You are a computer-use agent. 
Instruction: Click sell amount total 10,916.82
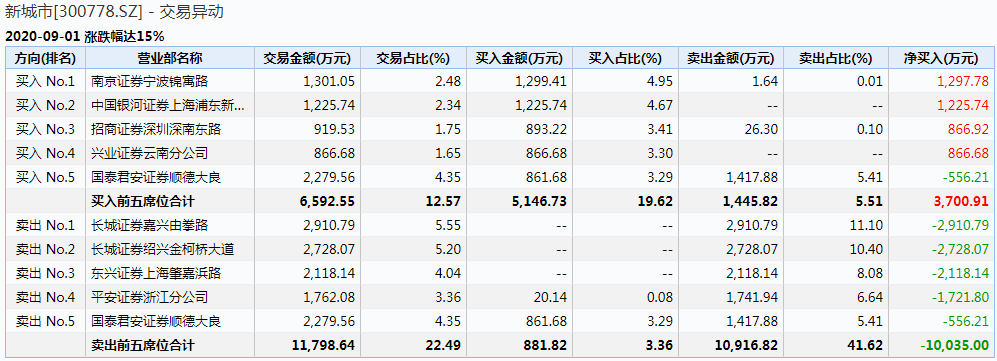point(747,346)
